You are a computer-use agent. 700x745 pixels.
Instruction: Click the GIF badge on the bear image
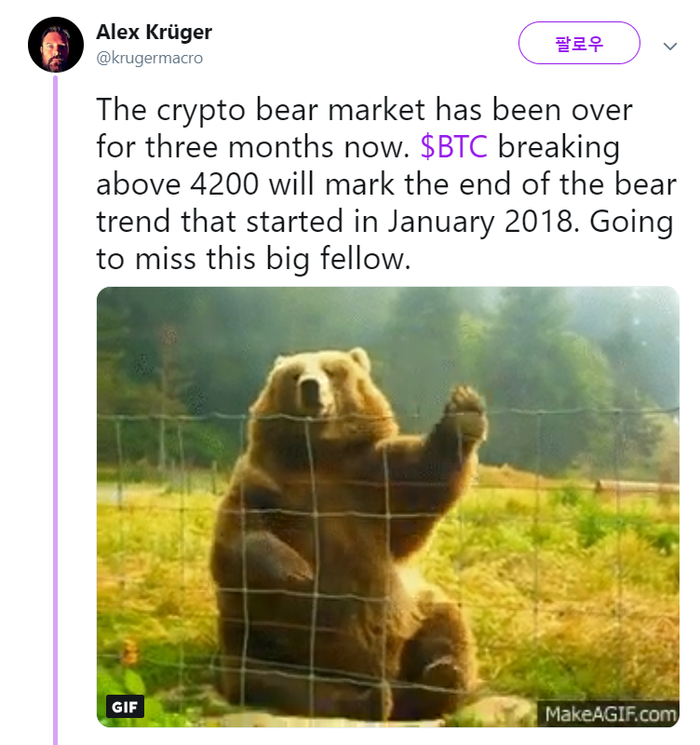click(x=125, y=707)
